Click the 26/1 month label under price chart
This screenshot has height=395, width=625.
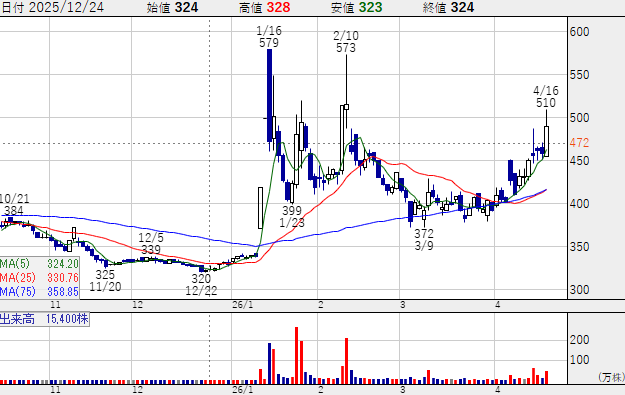pyautogui.click(x=243, y=305)
